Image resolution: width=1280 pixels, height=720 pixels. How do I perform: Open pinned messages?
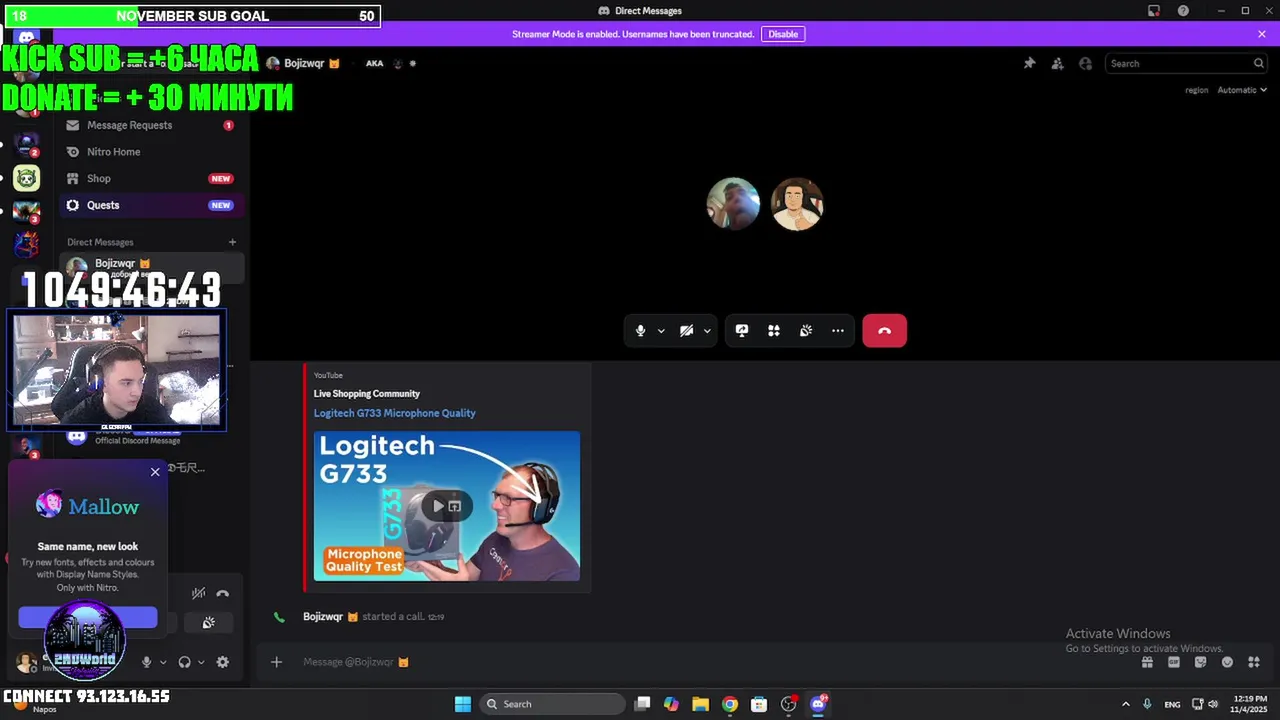coord(1029,63)
